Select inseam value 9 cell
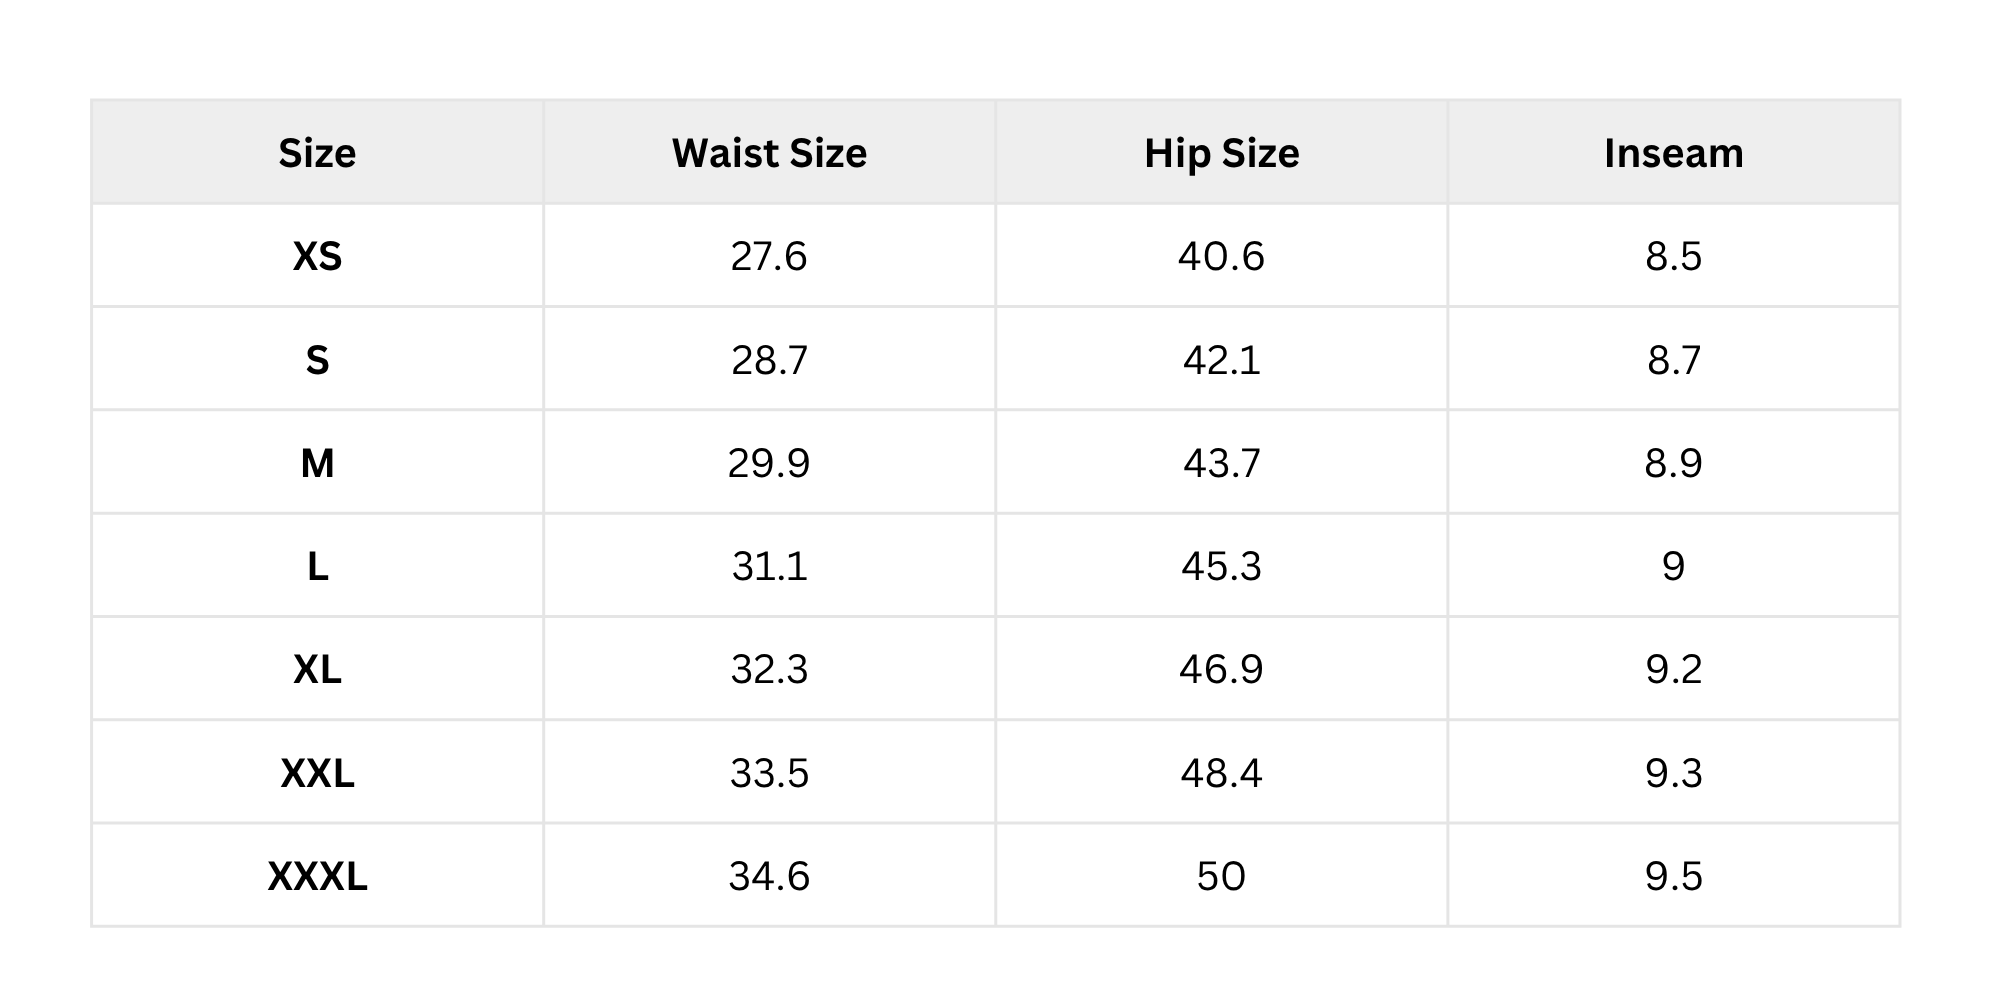Viewport: 2000px width, 1000px height. point(1673,567)
